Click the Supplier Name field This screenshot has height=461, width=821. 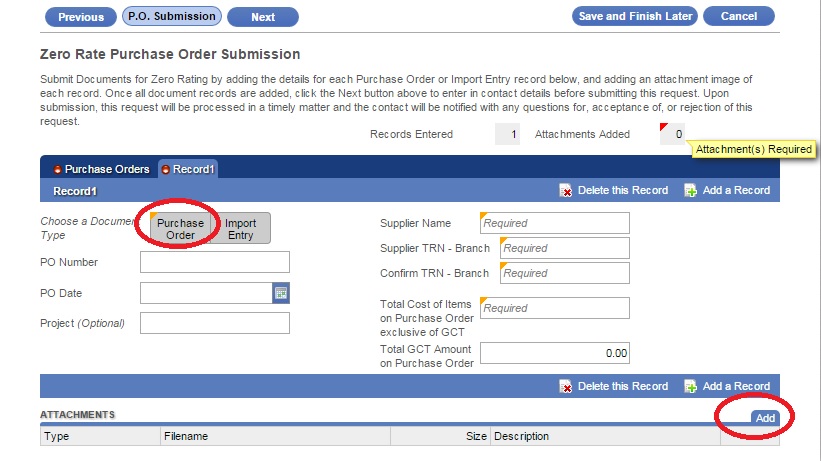(x=555, y=223)
